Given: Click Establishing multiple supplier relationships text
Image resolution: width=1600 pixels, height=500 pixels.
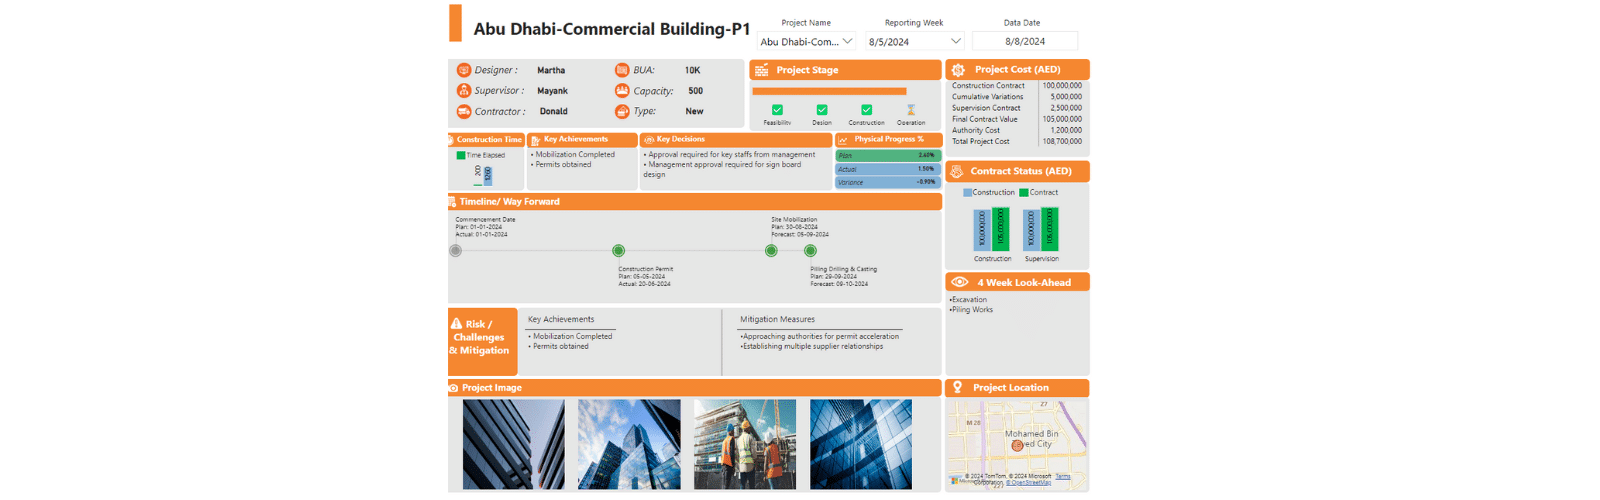Looking at the screenshot, I should point(812,347).
